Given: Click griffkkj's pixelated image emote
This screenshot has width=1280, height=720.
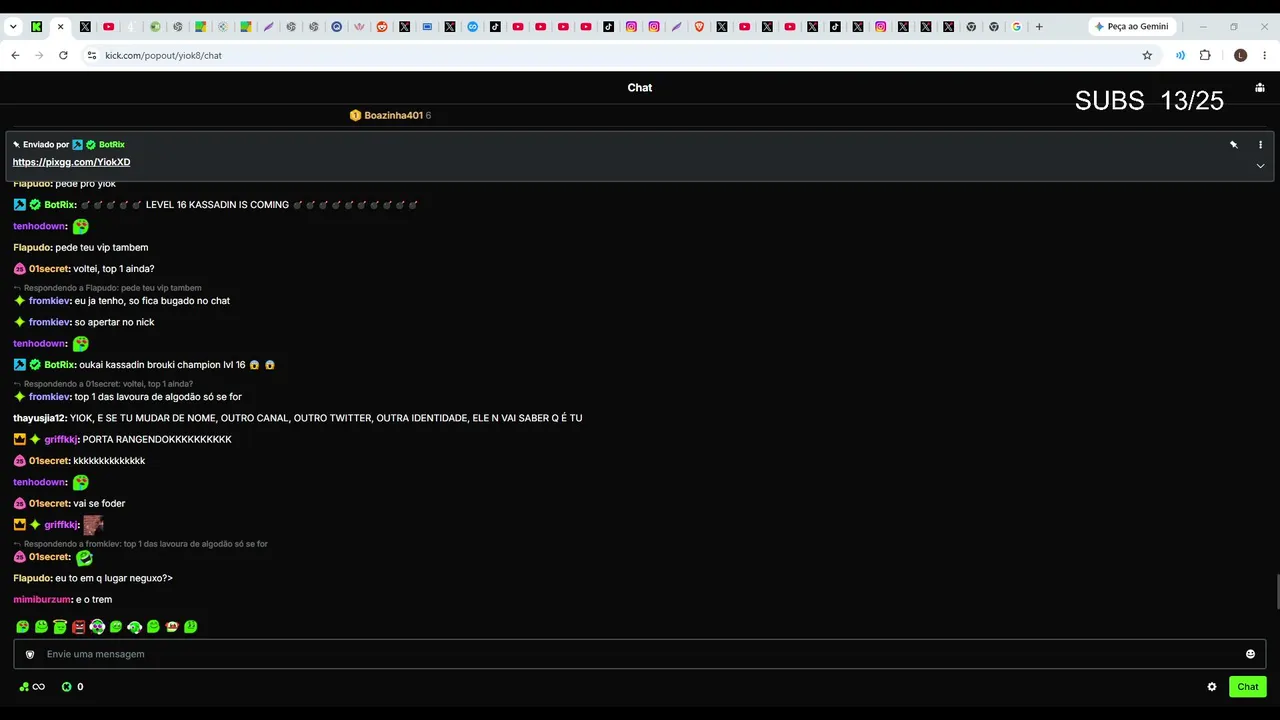Looking at the screenshot, I should tap(93, 525).
